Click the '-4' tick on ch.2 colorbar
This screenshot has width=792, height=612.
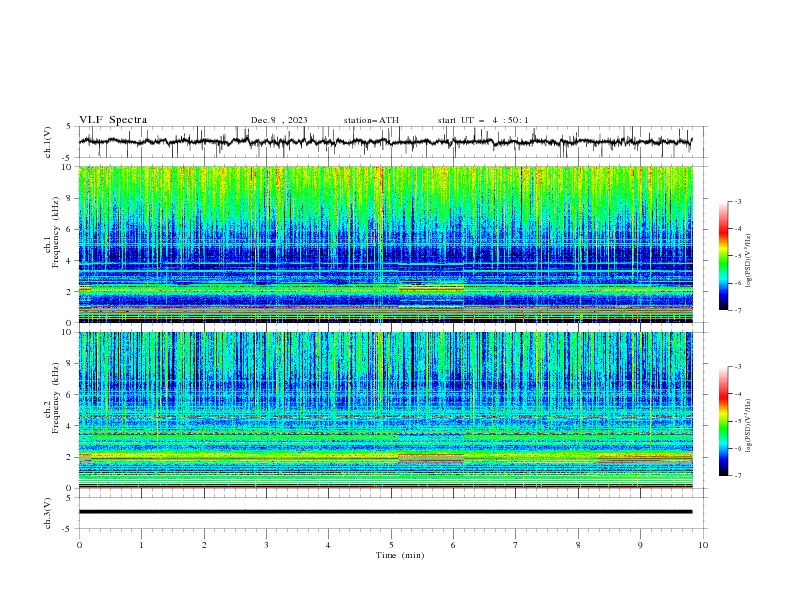point(737,394)
